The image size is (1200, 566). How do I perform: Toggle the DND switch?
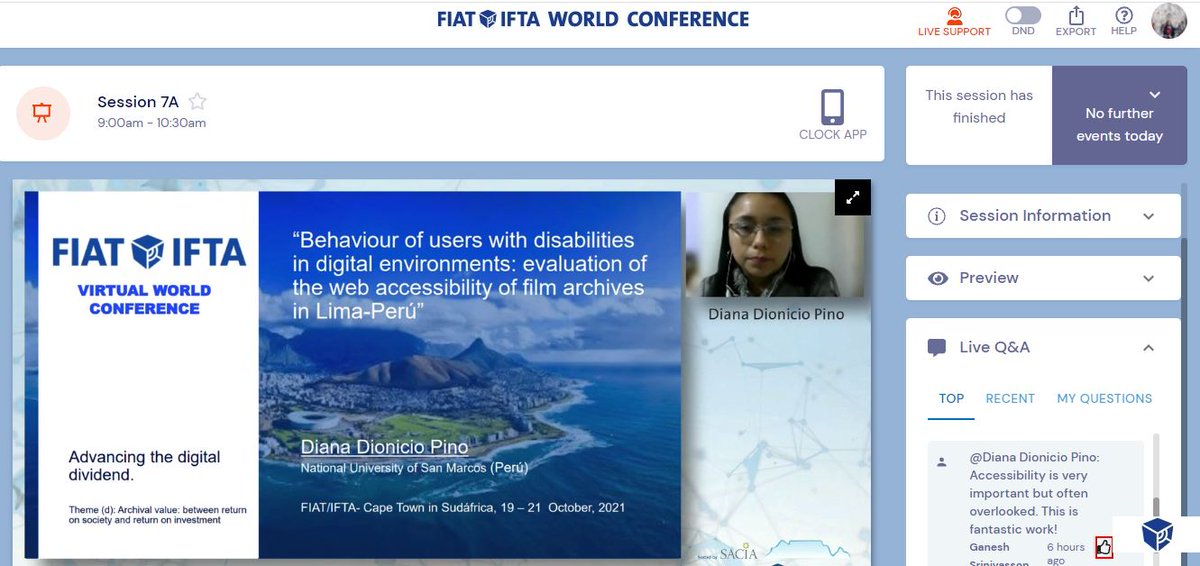coord(1023,15)
